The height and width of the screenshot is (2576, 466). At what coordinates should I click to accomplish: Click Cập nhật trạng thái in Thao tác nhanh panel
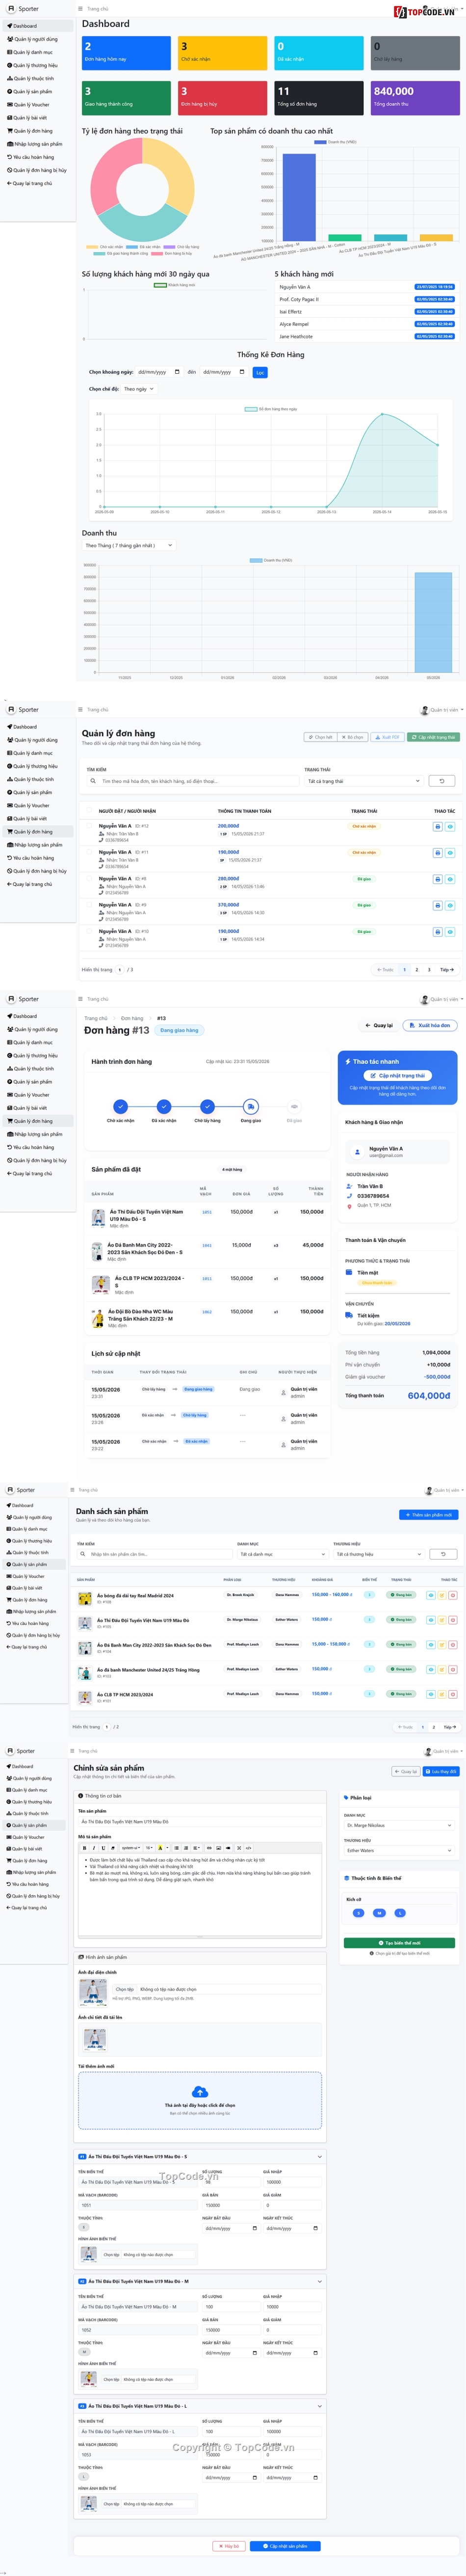(397, 1075)
